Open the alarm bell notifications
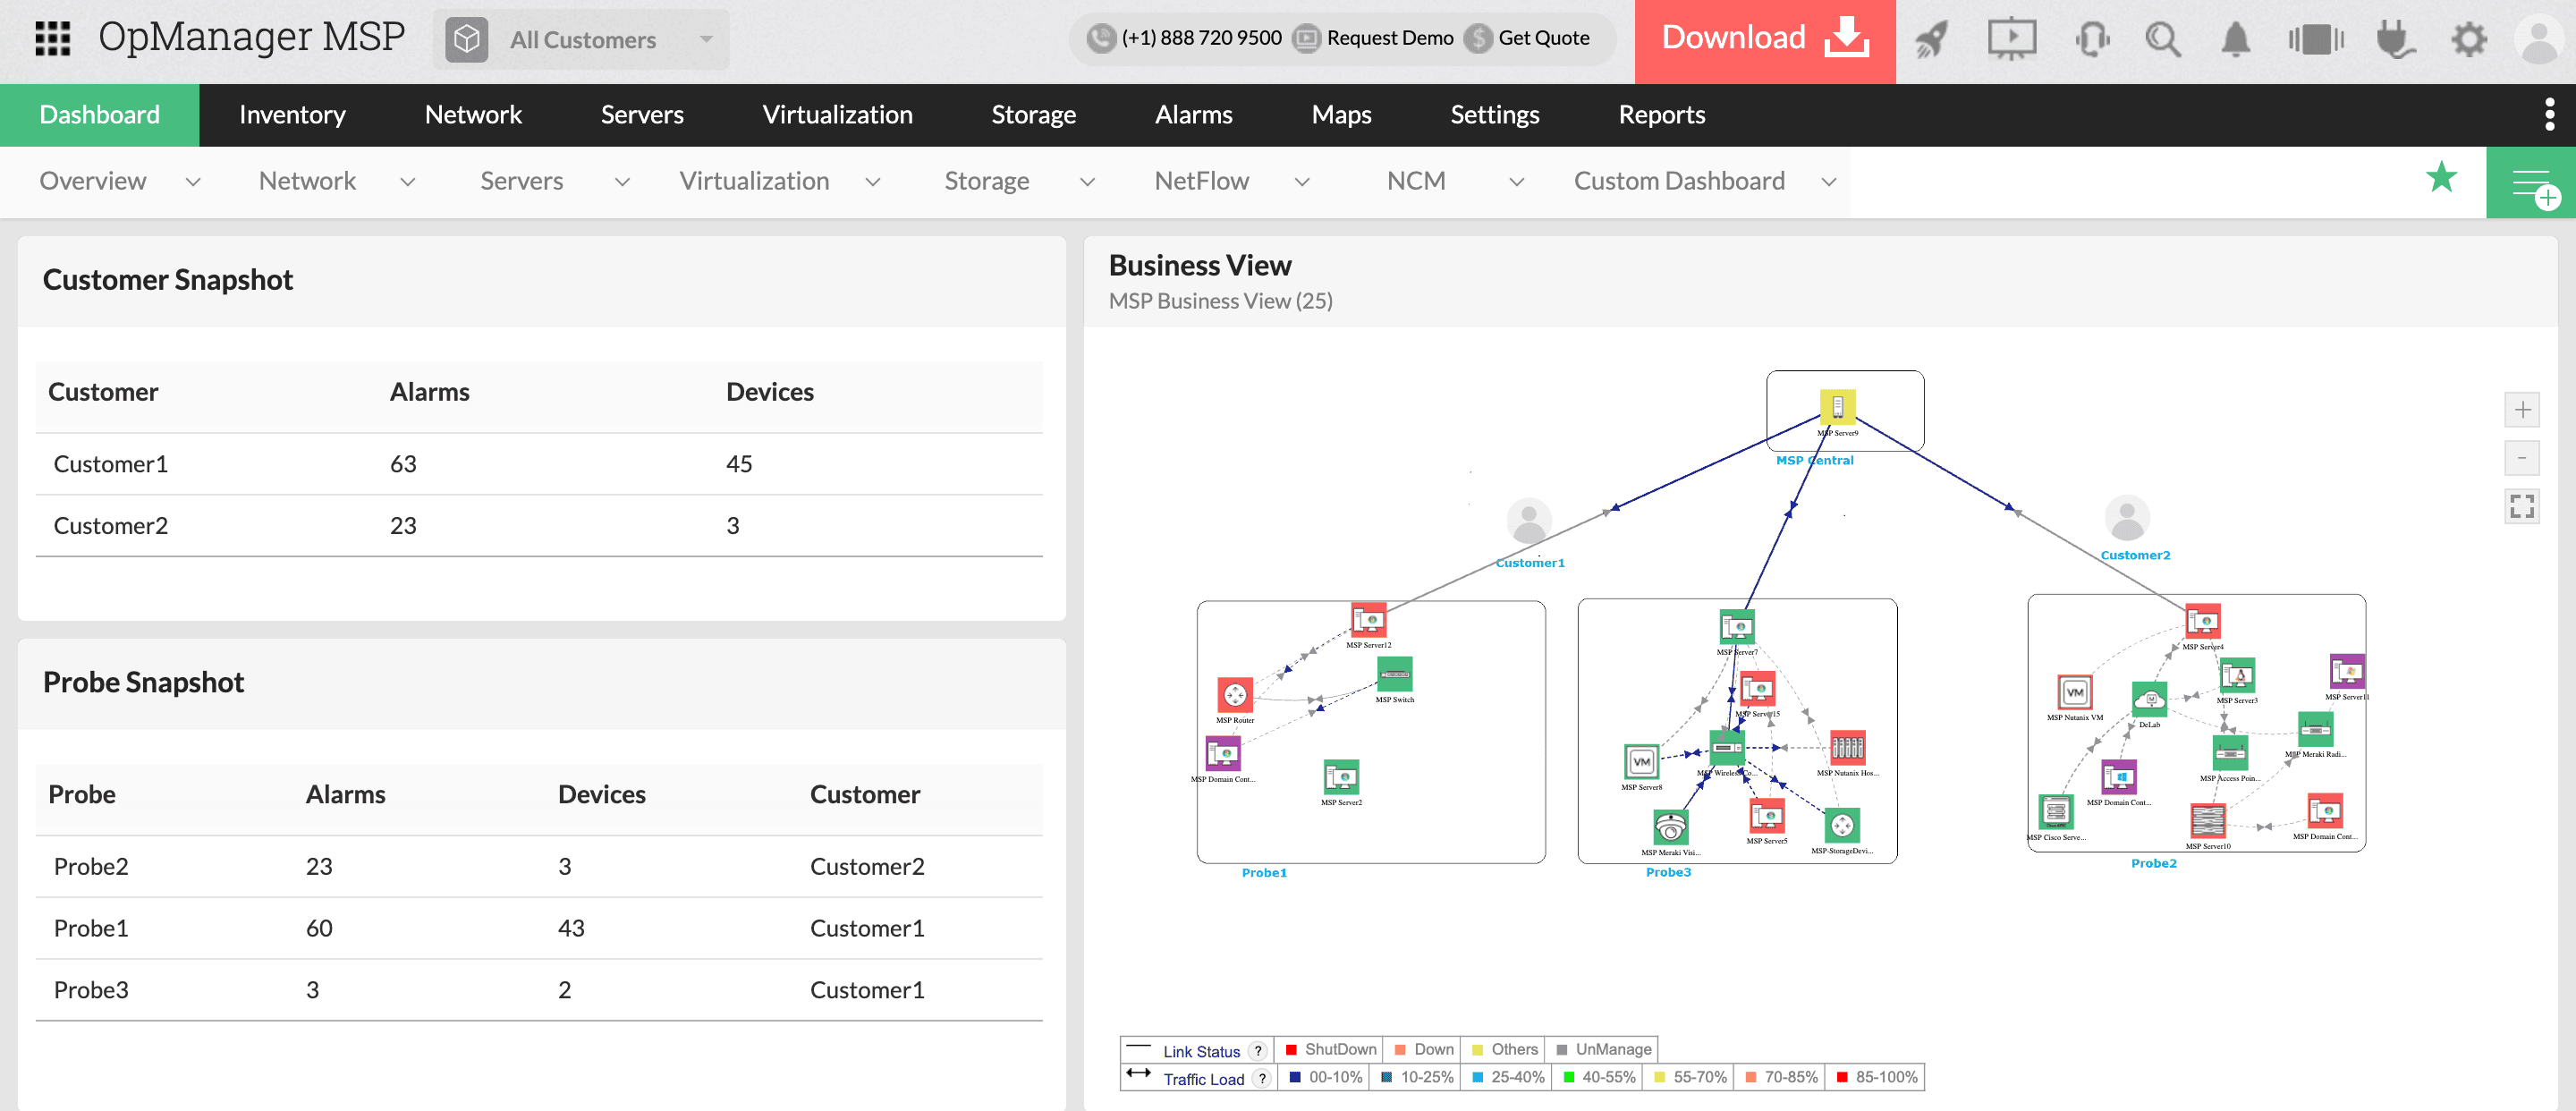The width and height of the screenshot is (2576, 1111). (x=2235, y=40)
